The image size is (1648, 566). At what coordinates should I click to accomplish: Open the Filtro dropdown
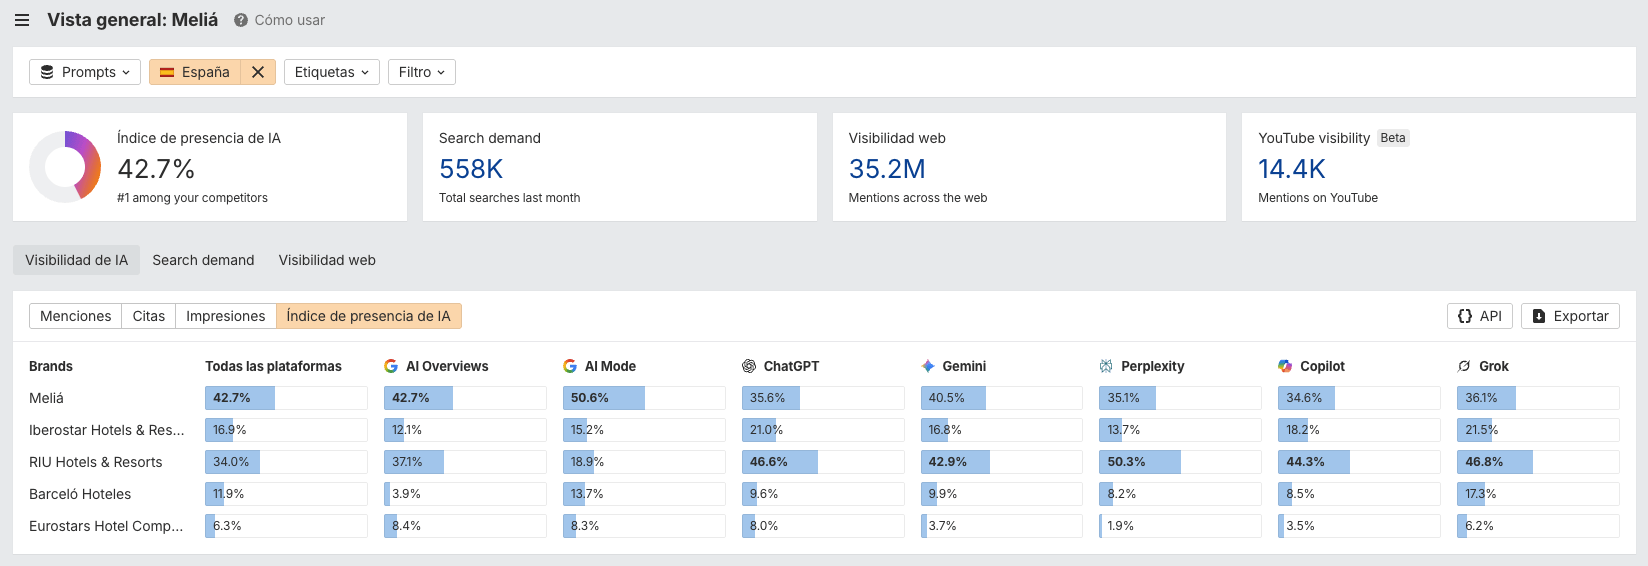(x=422, y=72)
